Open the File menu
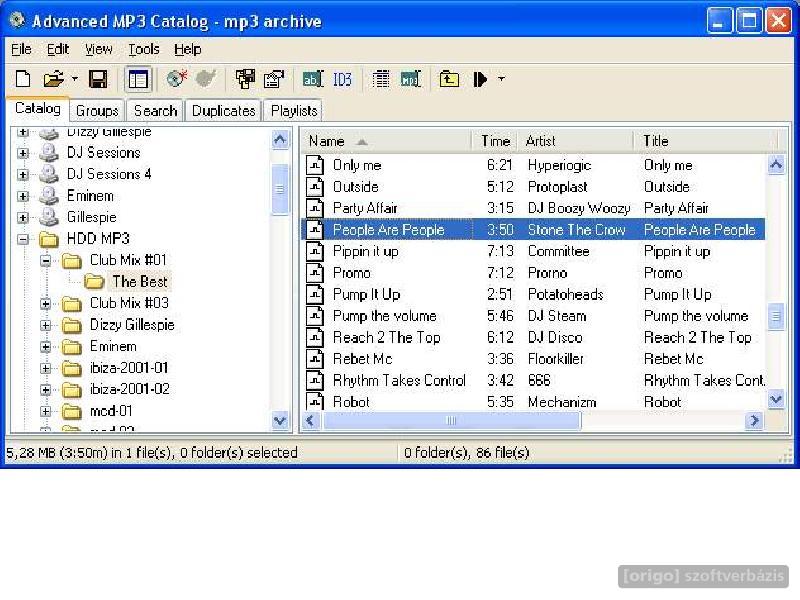Viewport: 800px width, 600px height. point(21,49)
